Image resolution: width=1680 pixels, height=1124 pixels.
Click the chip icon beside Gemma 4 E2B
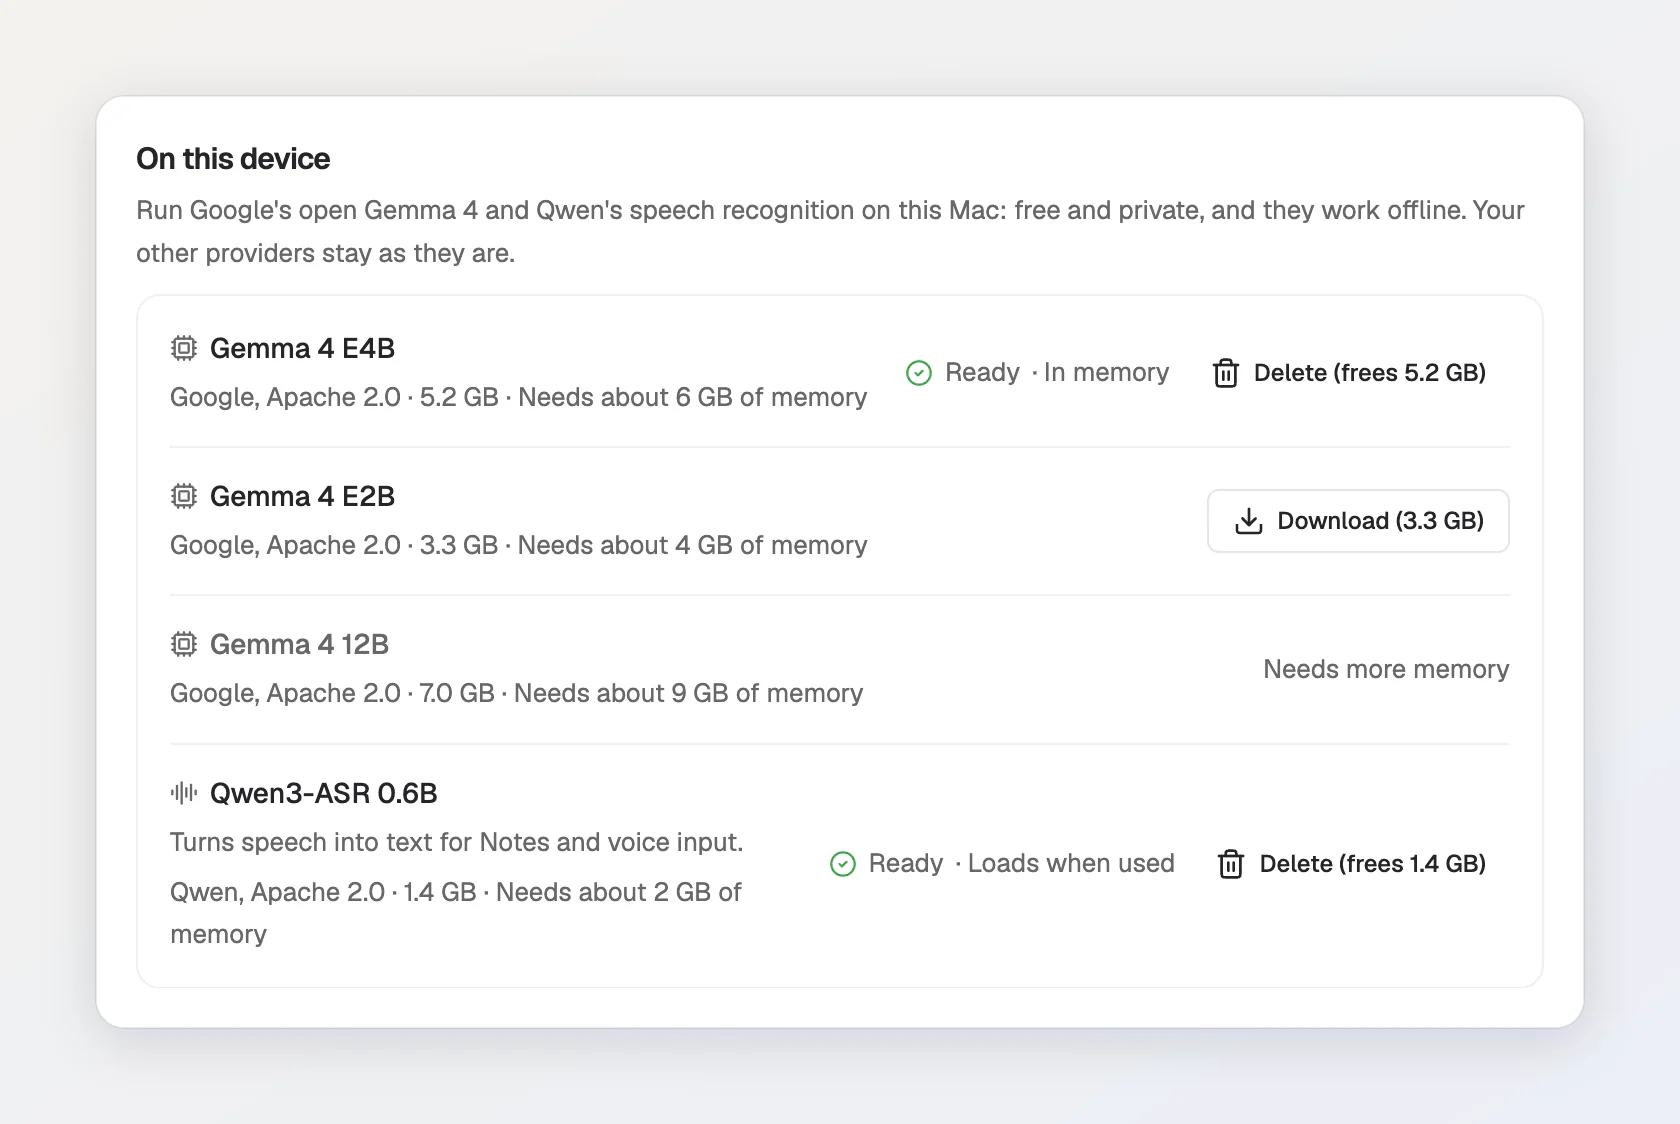pos(184,496)
